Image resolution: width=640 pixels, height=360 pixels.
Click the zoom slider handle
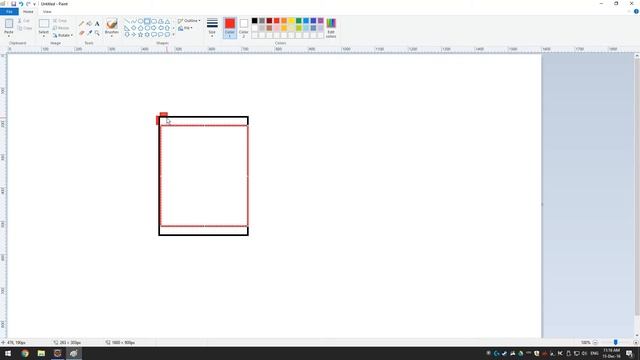coord(616,342)
